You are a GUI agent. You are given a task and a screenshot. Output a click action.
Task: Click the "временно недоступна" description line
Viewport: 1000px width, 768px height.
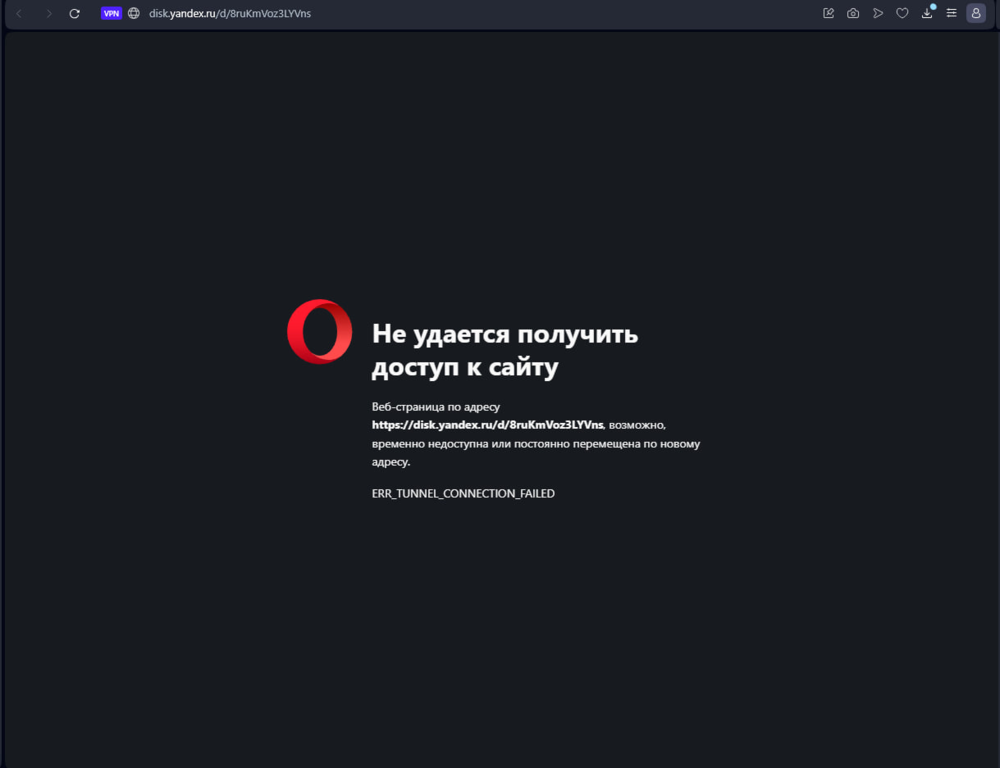click(536, 443)
